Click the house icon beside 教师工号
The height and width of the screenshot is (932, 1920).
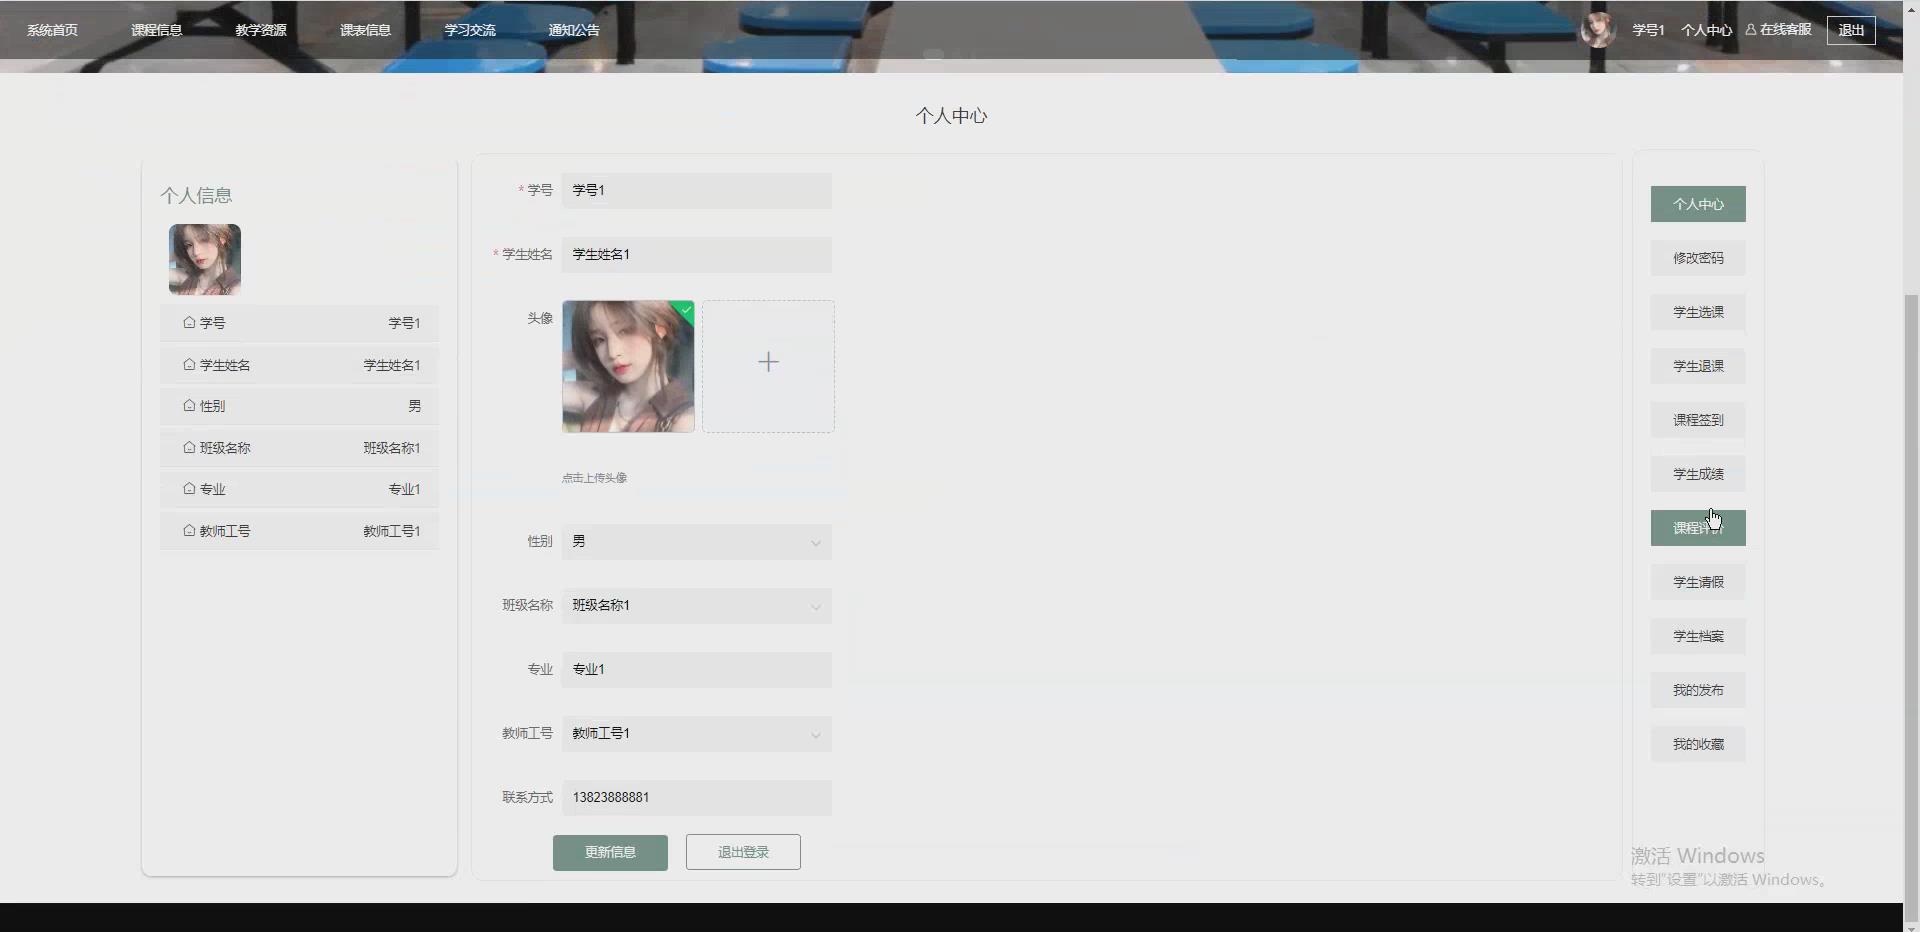pos(189,530)
